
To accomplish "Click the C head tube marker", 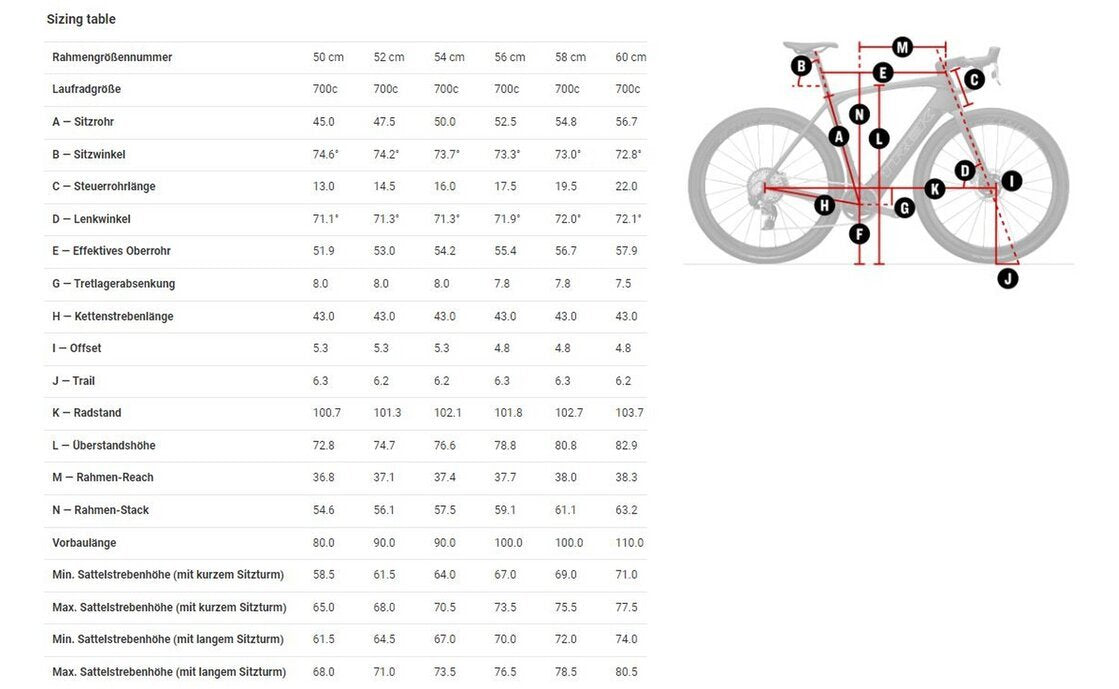I will coord(974,79).
